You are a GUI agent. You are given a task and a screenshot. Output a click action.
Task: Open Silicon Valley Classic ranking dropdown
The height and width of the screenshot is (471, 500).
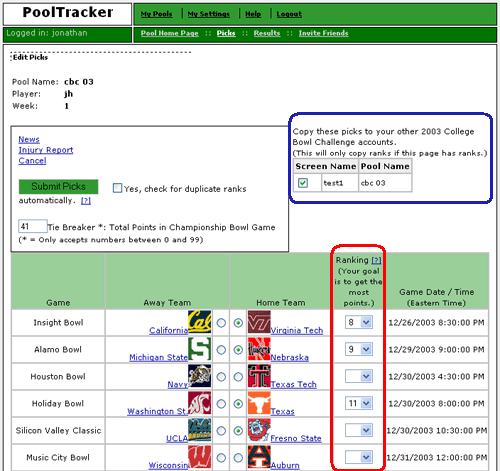coord(359,430)
